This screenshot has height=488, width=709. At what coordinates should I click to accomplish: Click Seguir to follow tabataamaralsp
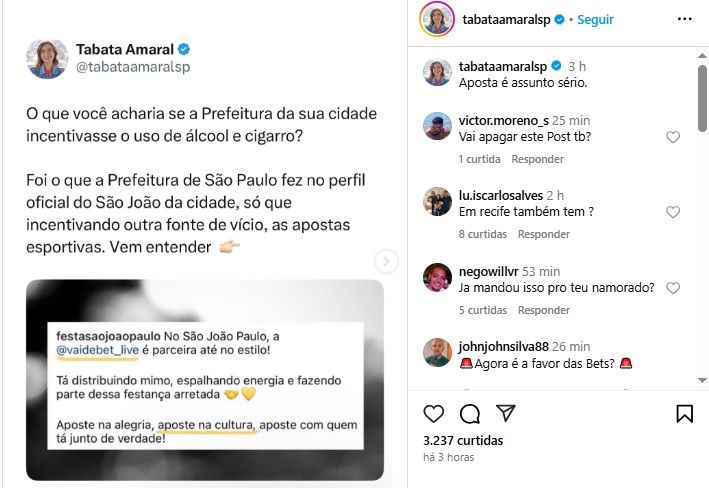click(595, 20)
